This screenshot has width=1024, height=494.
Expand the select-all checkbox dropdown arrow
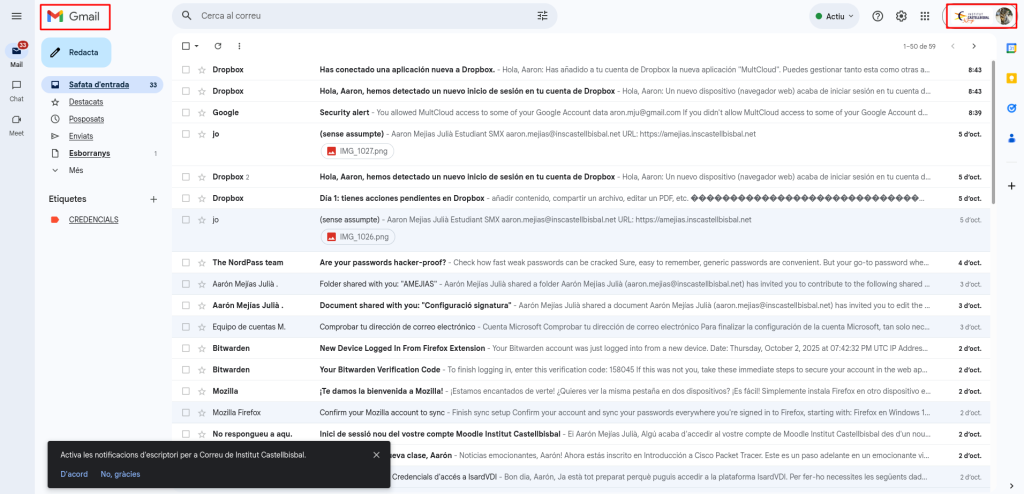[x=197, y=46]
